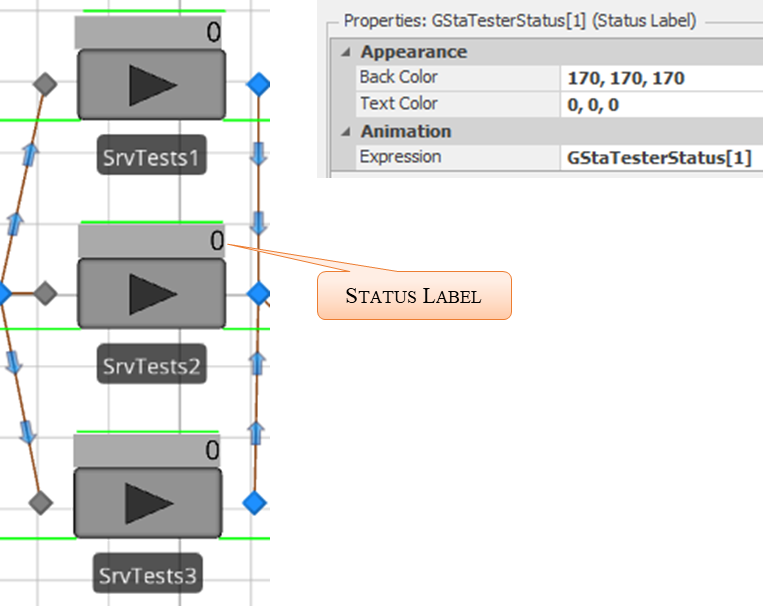The height and width of the screenshot is (606, 763).
Task: Collapse the Animation property category
Action: click(346, 131)
